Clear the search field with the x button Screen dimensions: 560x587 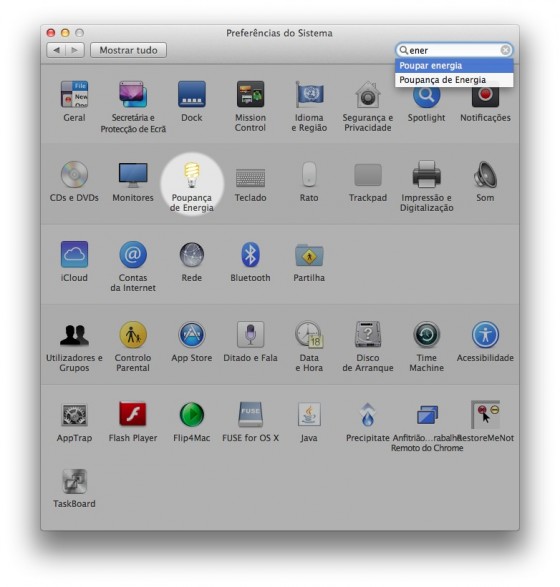(x=505, y=50)
